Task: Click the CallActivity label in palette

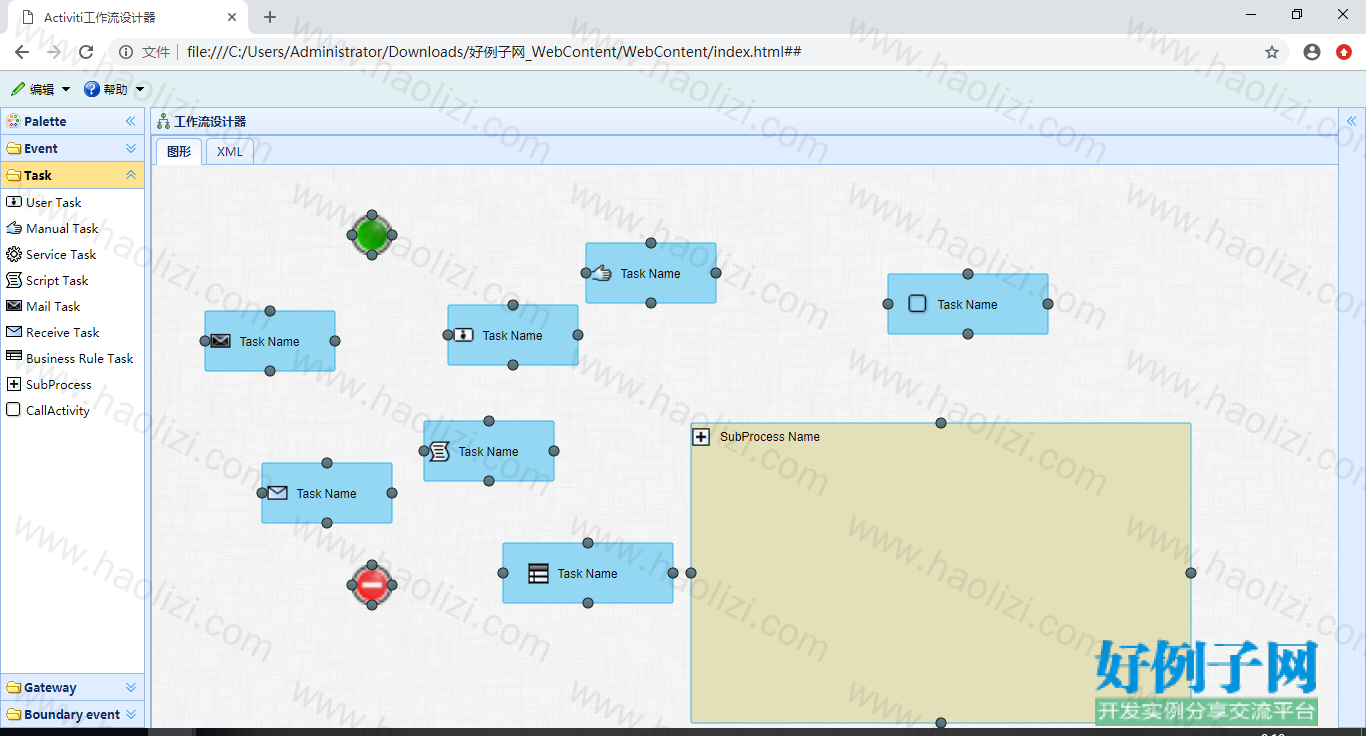Action: coord(58,410)
